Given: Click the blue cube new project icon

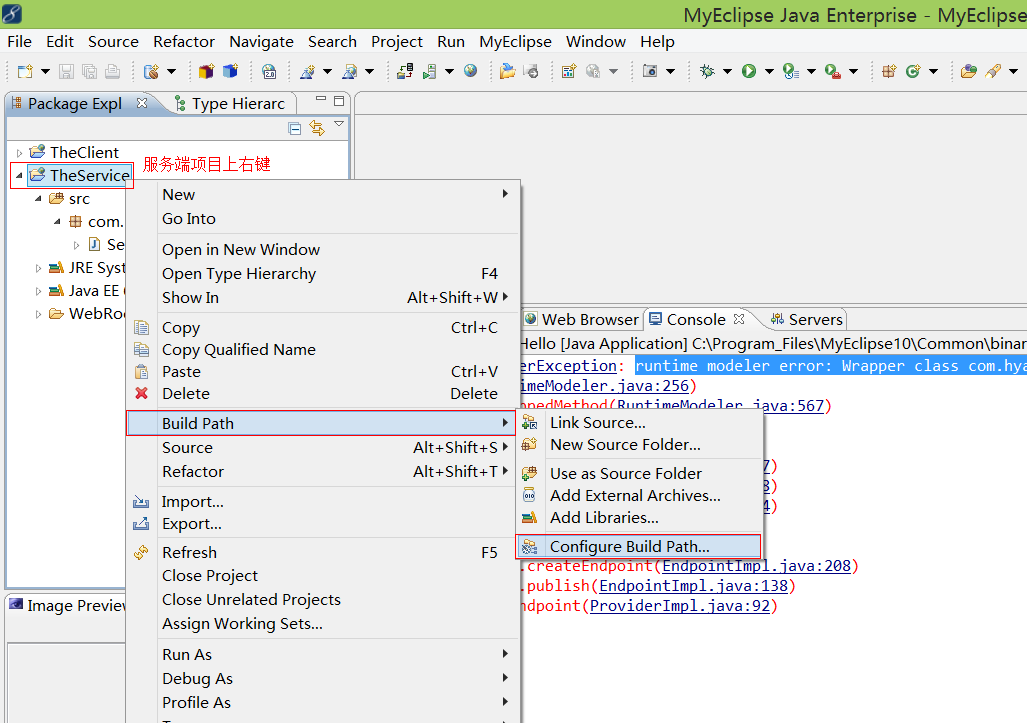Looking at the screenshot, I should point(231,71).
